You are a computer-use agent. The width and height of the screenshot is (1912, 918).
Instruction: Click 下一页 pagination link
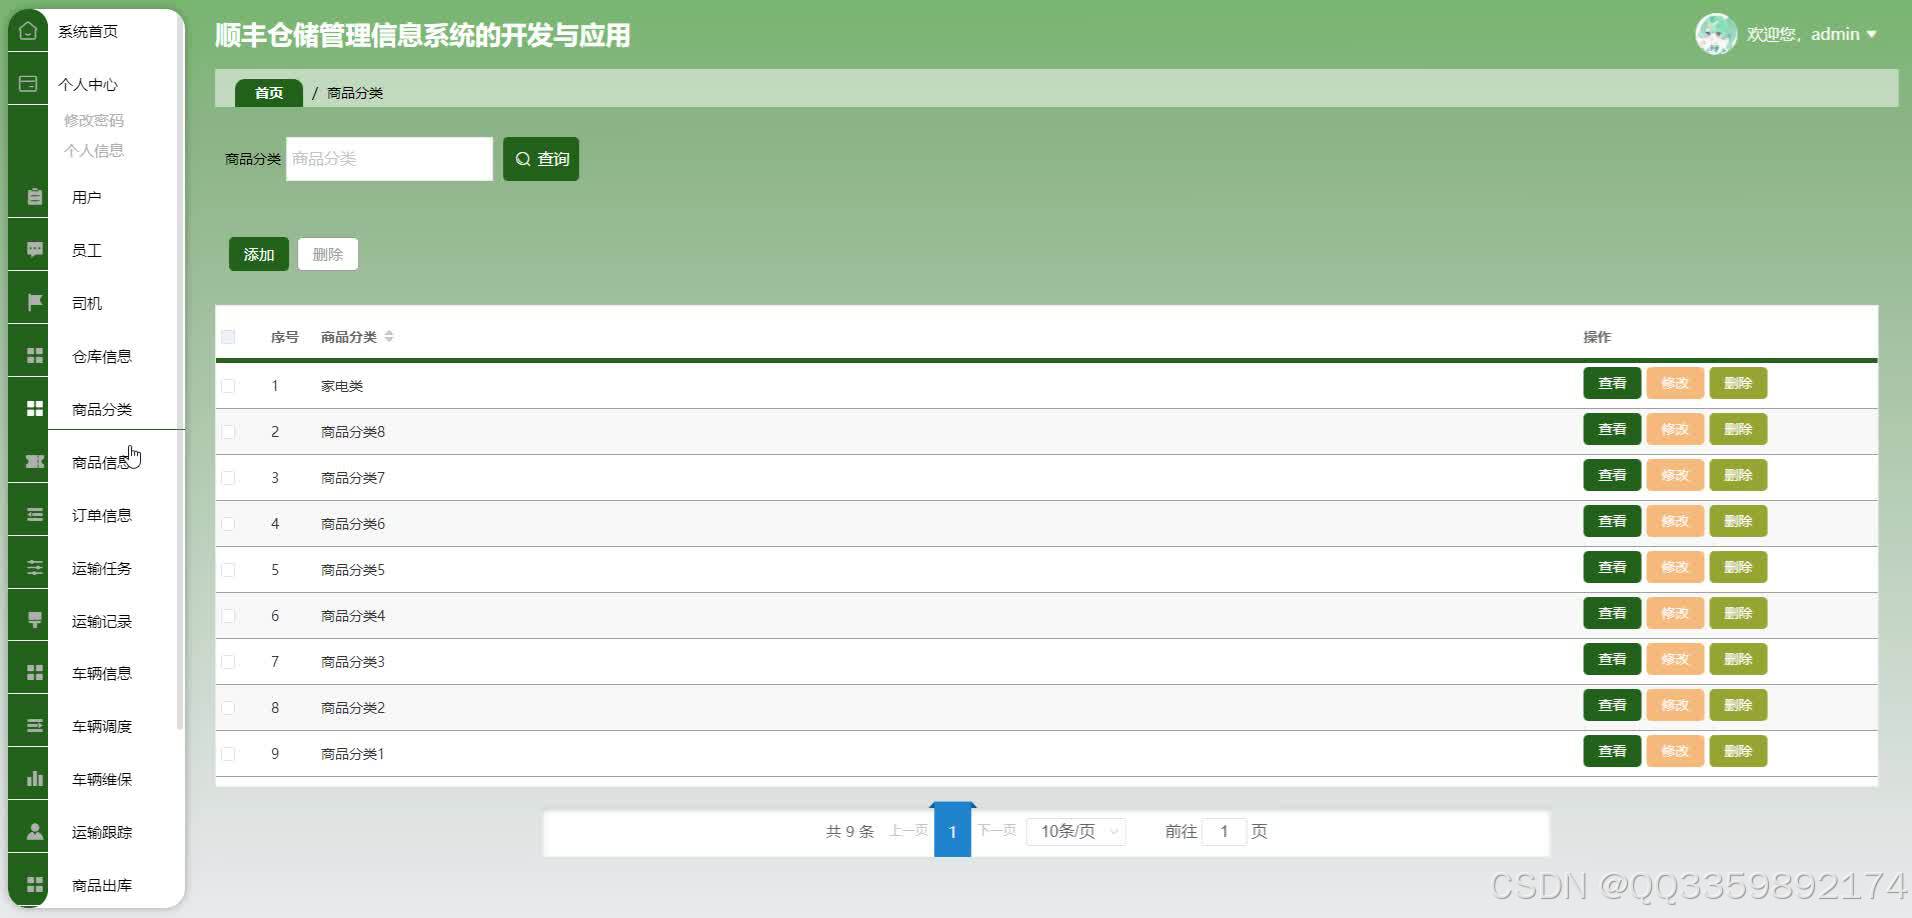pos(997,831)
